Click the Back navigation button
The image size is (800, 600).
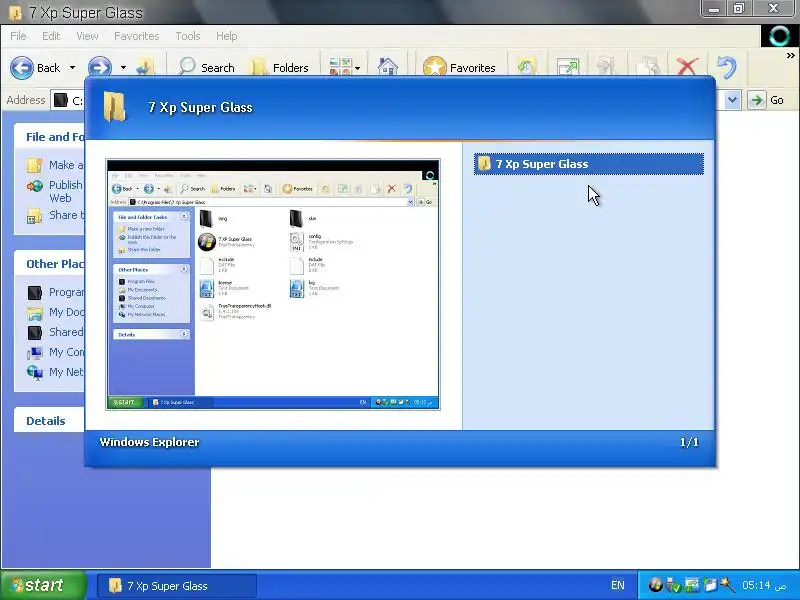35,67
